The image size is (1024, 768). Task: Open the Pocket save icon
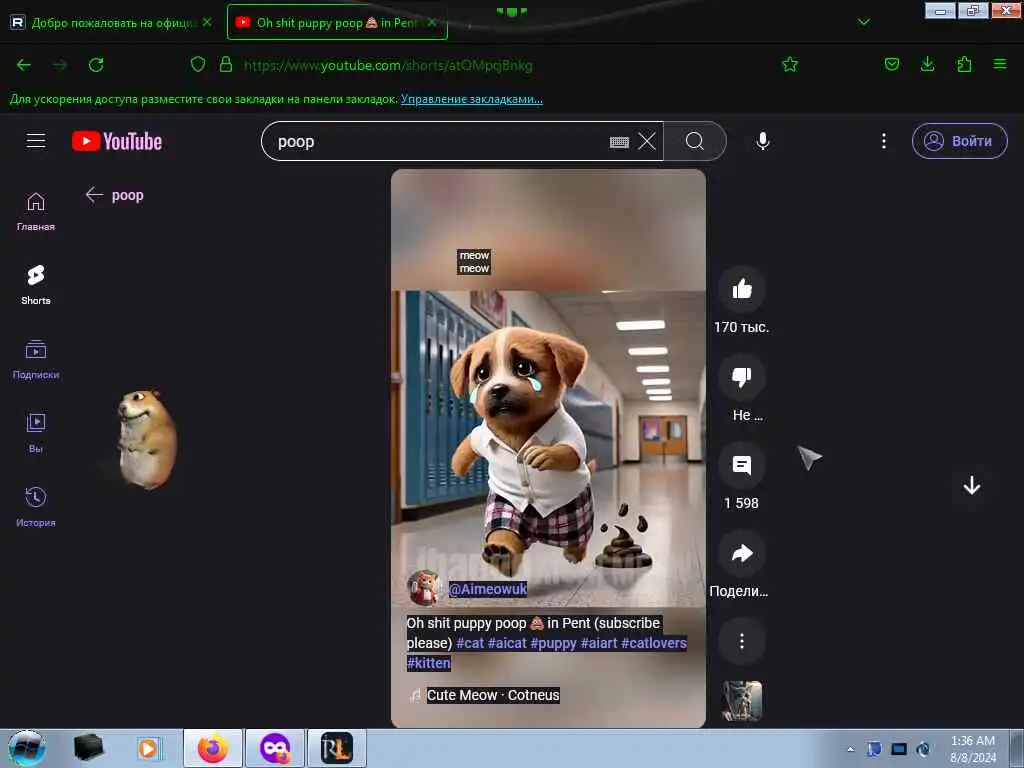[x=891, y=64]
